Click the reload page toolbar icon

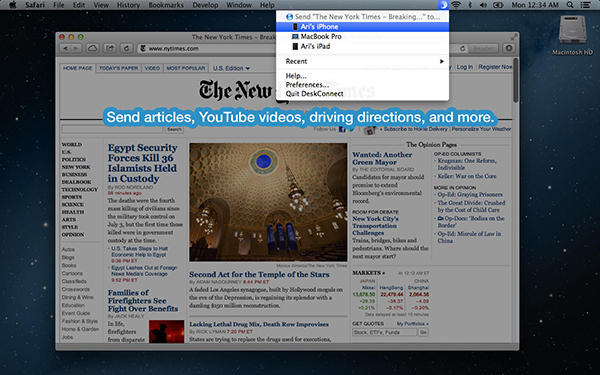click(126, 48)
